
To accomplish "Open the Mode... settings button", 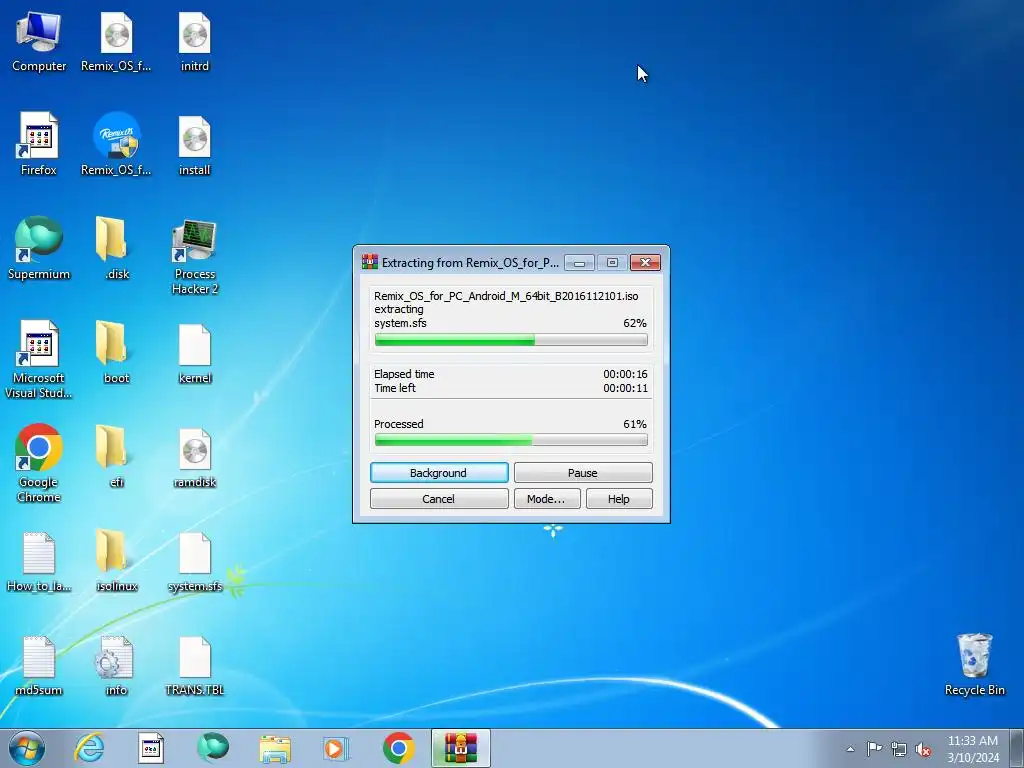I will pyautogui.click(x=546, y=499).
